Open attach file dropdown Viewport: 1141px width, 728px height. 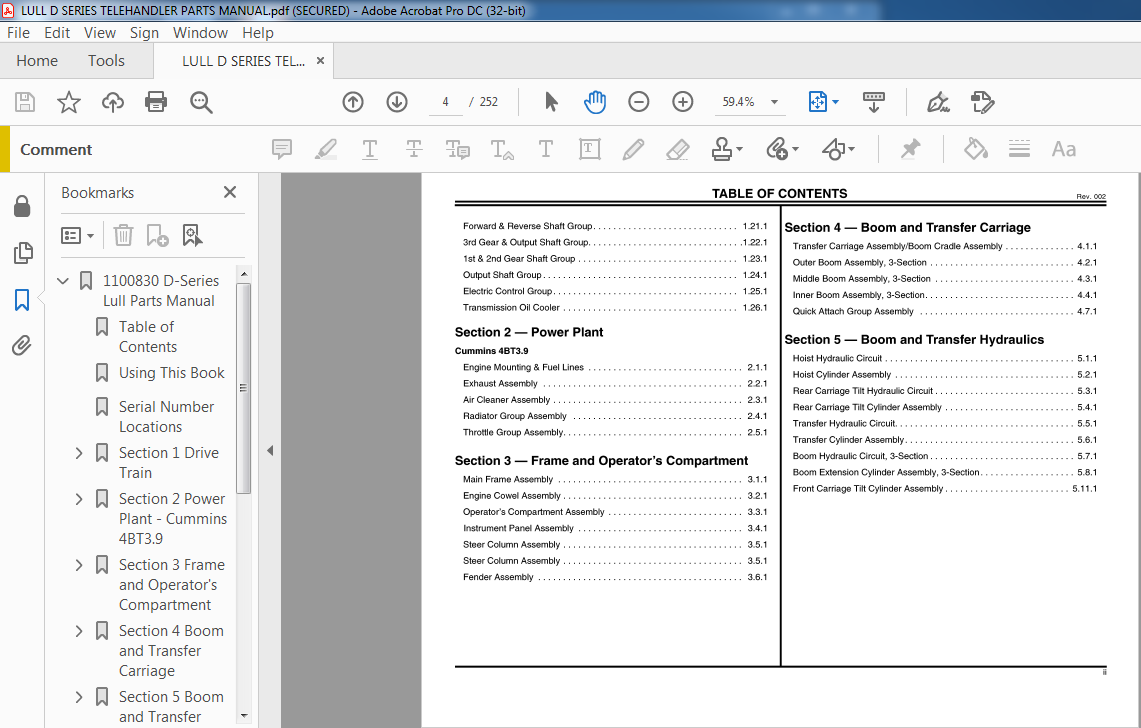pyautogui.click(x=782, y=149)
